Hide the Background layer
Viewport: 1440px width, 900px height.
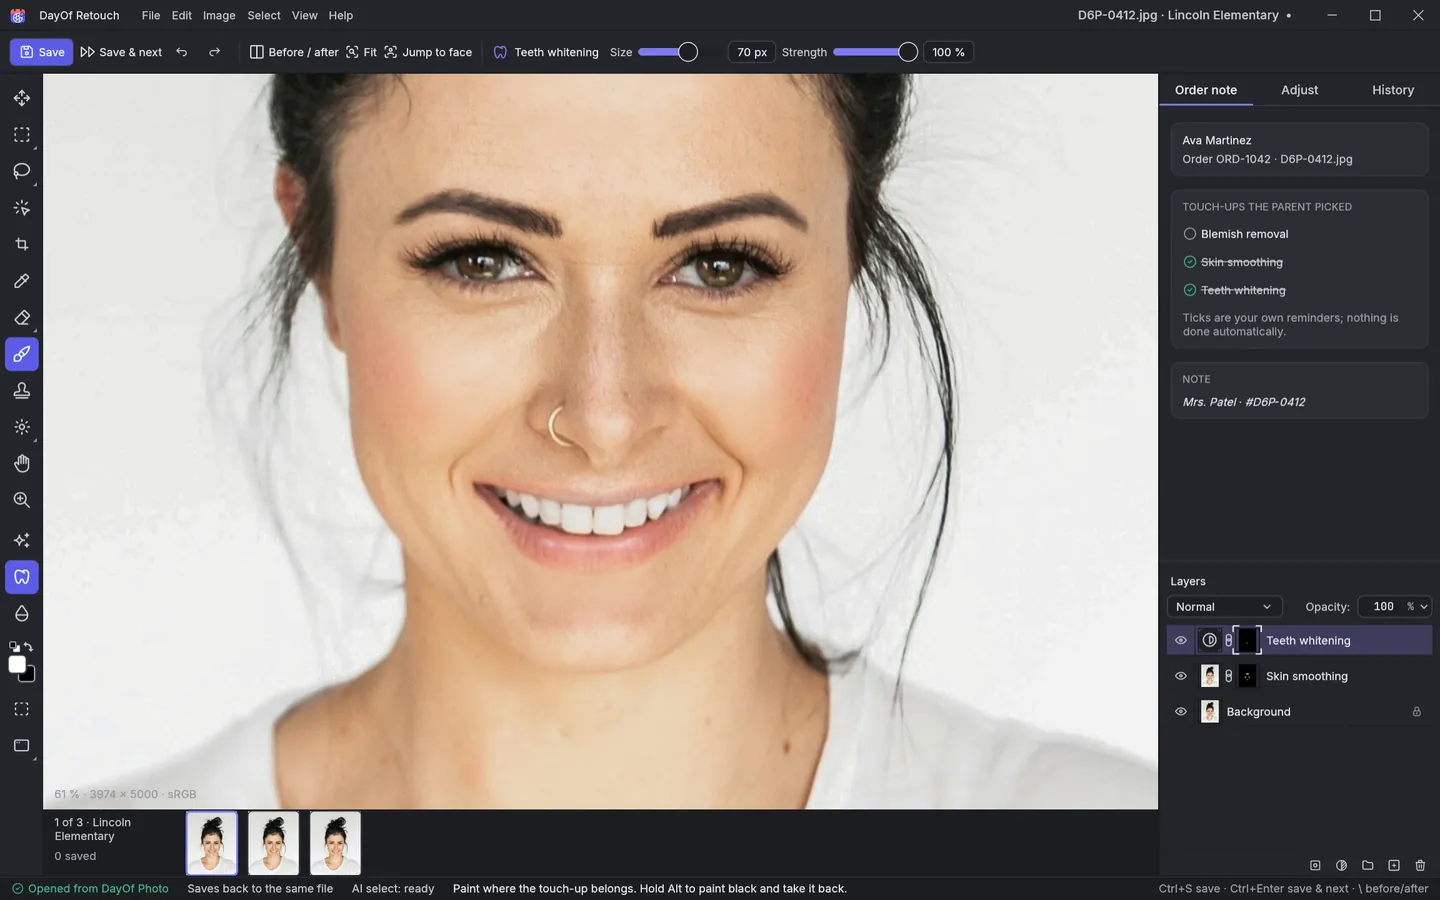(x=1181, y=712)
